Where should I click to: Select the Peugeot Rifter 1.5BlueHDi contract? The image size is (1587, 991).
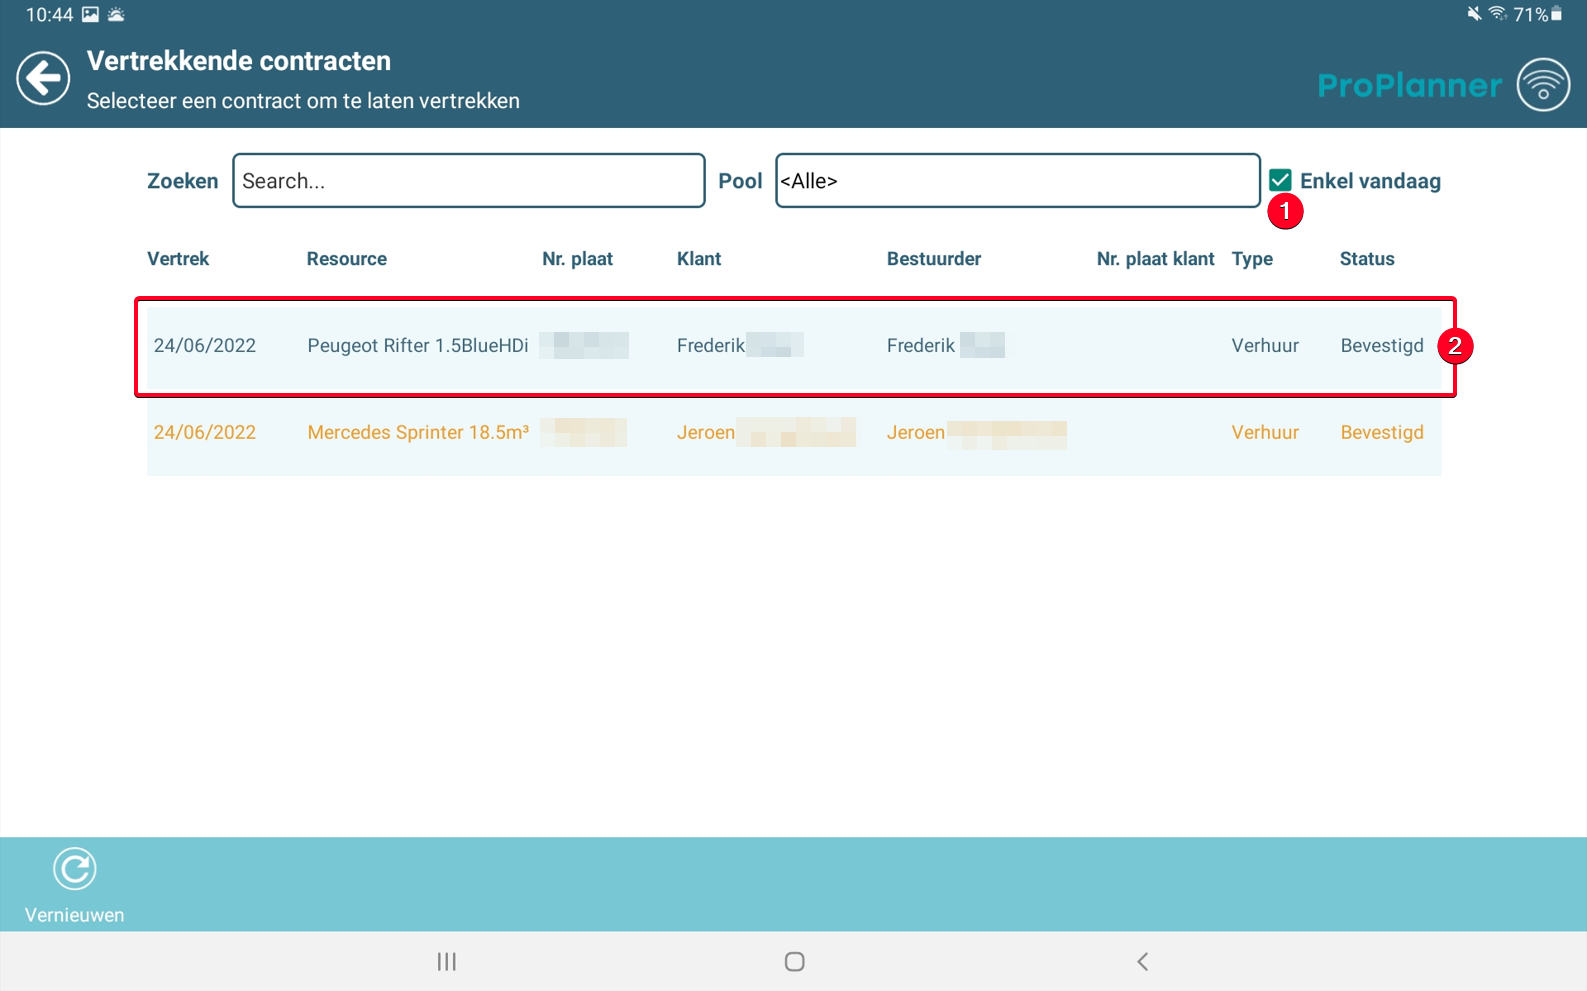pyautogui.click(x=794, y=346)
